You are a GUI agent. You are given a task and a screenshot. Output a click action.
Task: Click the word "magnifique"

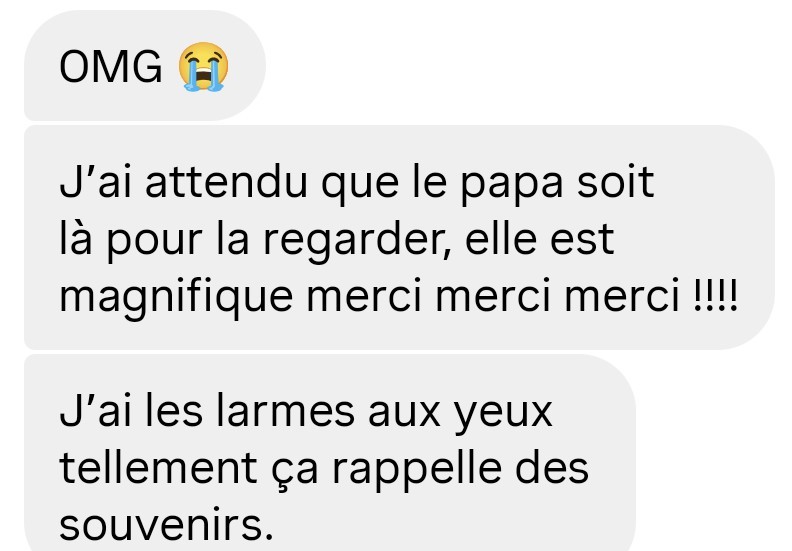[x=176, y=298]
